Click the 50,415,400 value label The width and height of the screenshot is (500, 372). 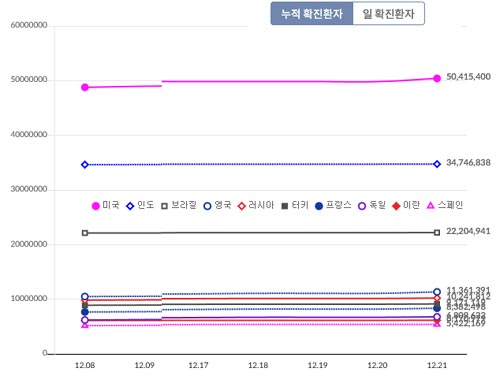point(468,77)
